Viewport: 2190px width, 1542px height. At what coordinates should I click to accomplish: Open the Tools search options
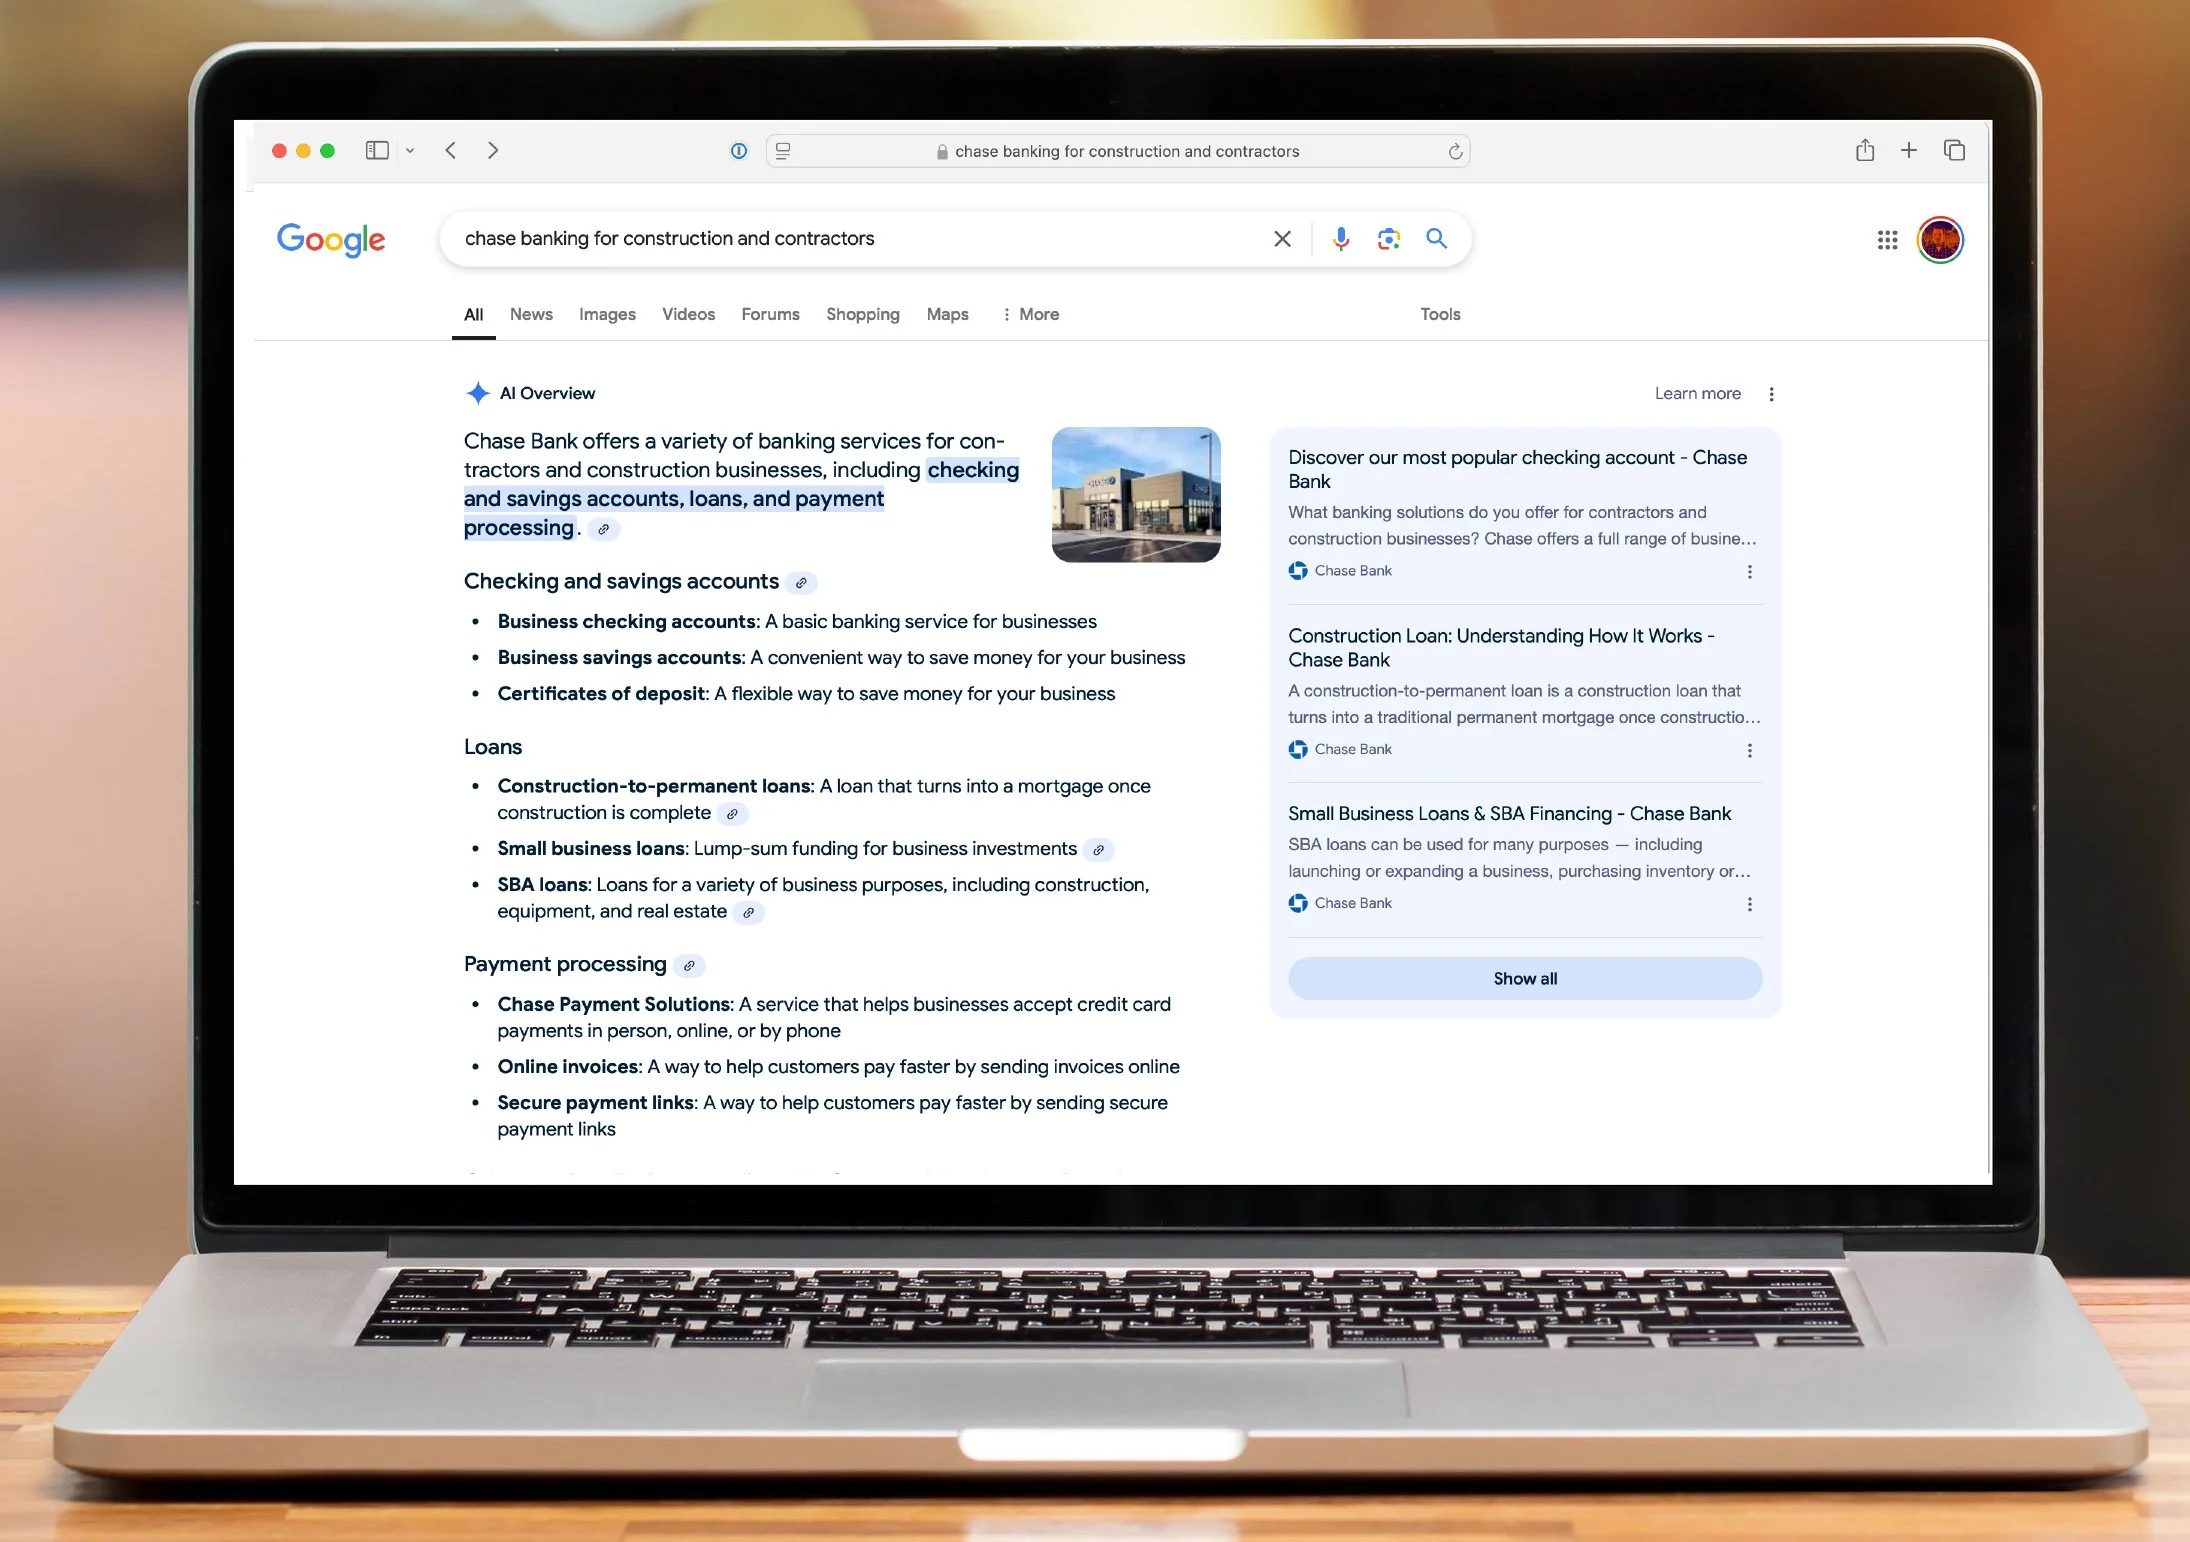point(1440,314)
